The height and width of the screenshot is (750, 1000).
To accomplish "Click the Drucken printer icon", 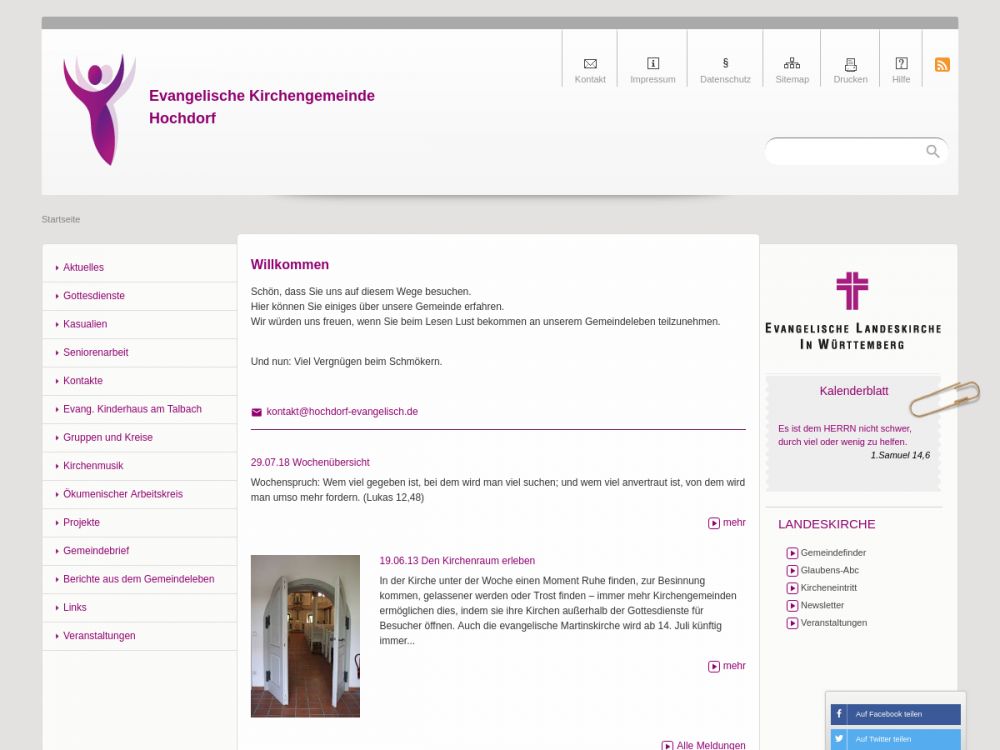I will 850,64.
